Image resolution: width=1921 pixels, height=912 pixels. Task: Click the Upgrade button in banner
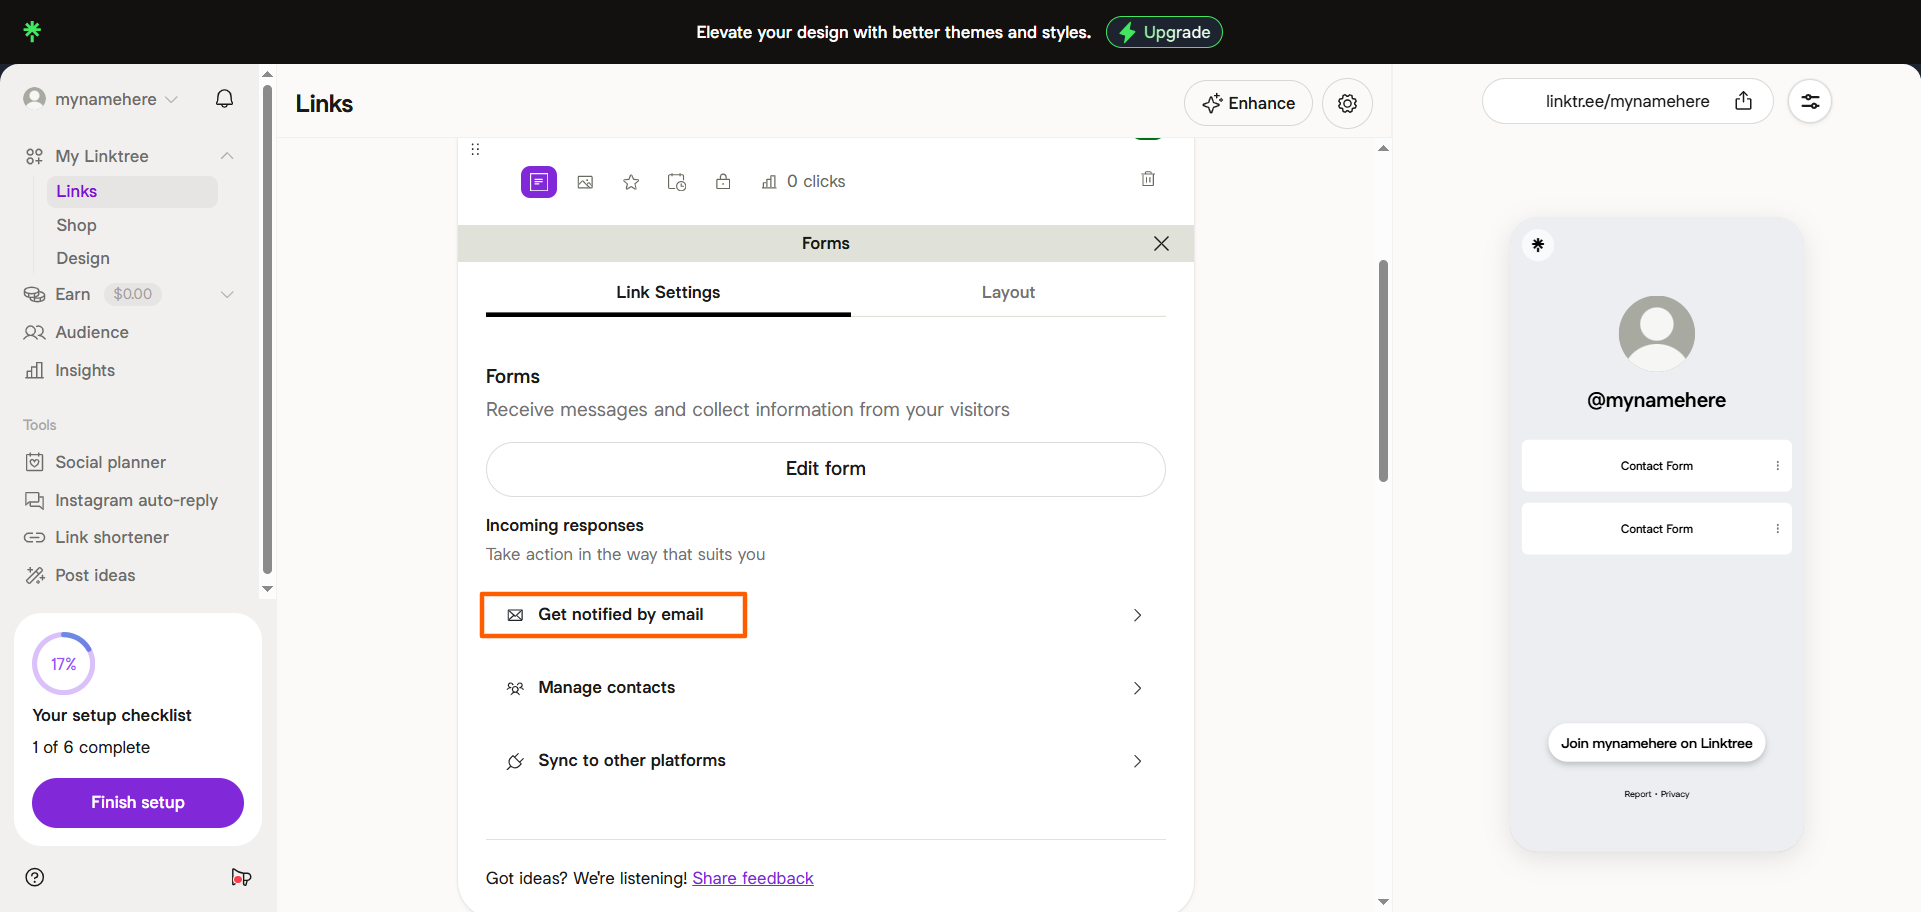click(1164, 32)
